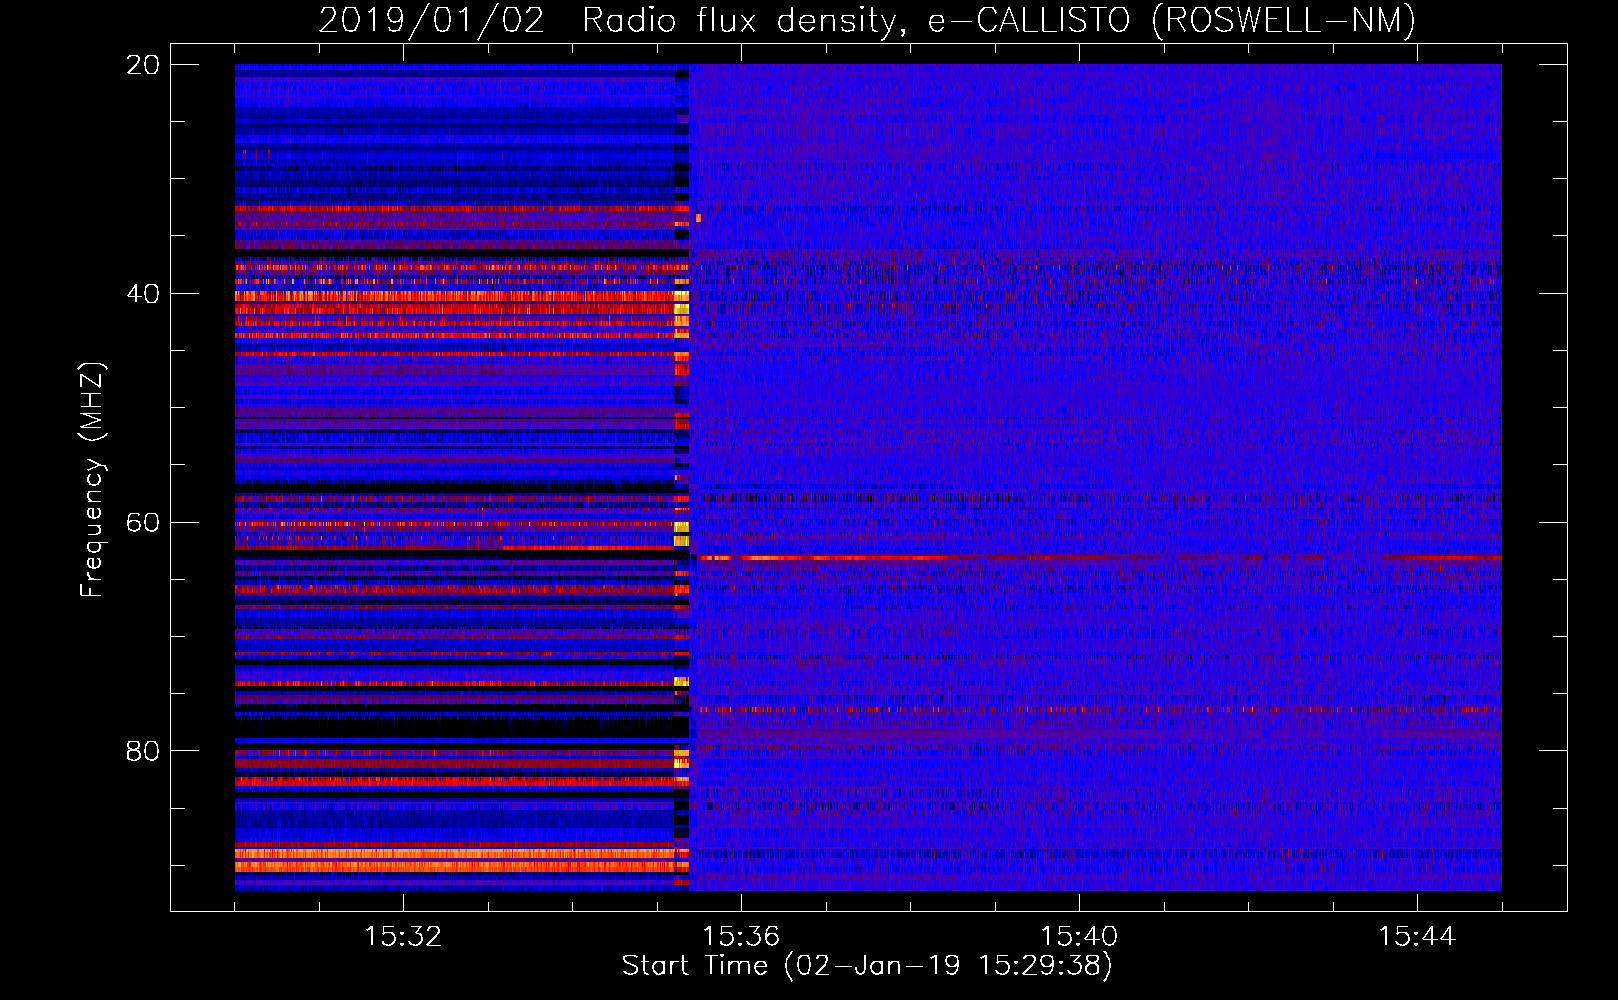Click the 80 MHz frequency tick label
Image resolution: width=1618 pixels, height=1000 pixels.
(x=142, y=751)
